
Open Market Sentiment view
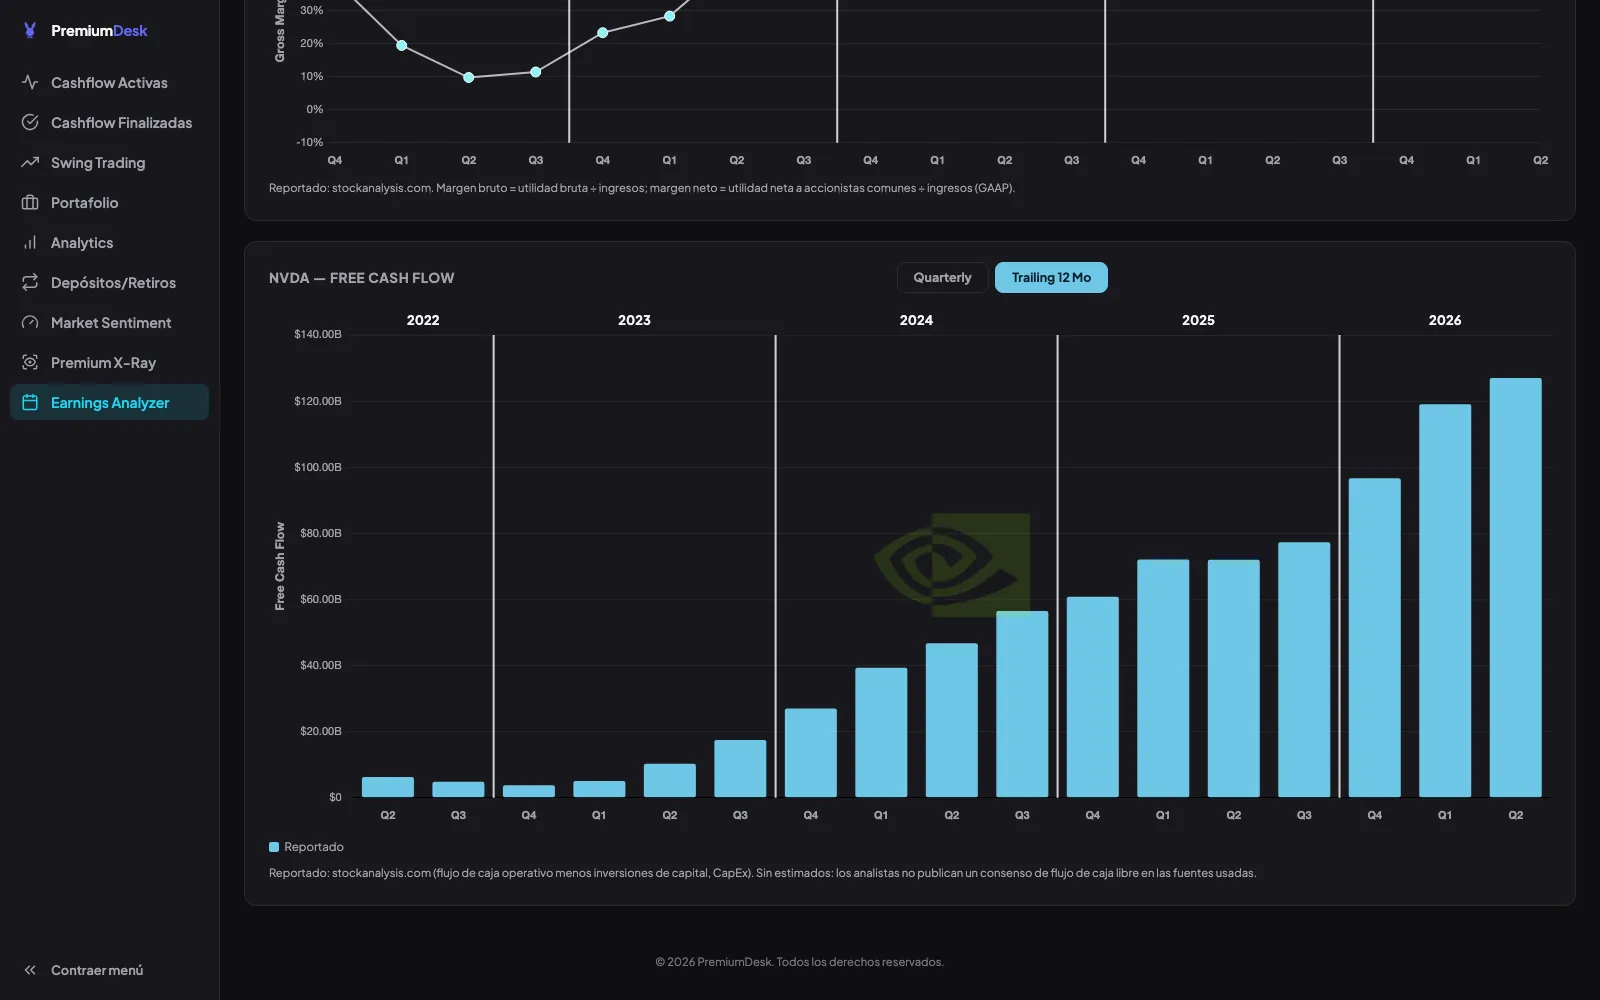[109, 322]
